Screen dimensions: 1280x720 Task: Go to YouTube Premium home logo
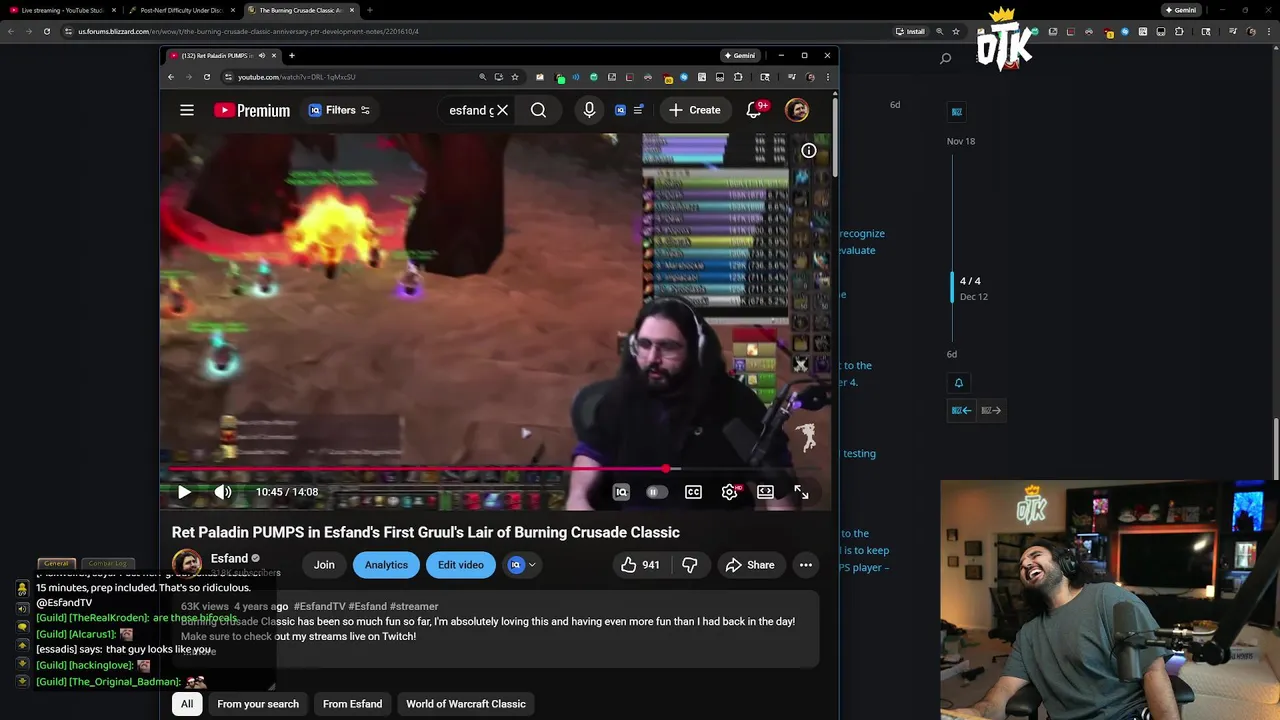[x=252, y=110]
